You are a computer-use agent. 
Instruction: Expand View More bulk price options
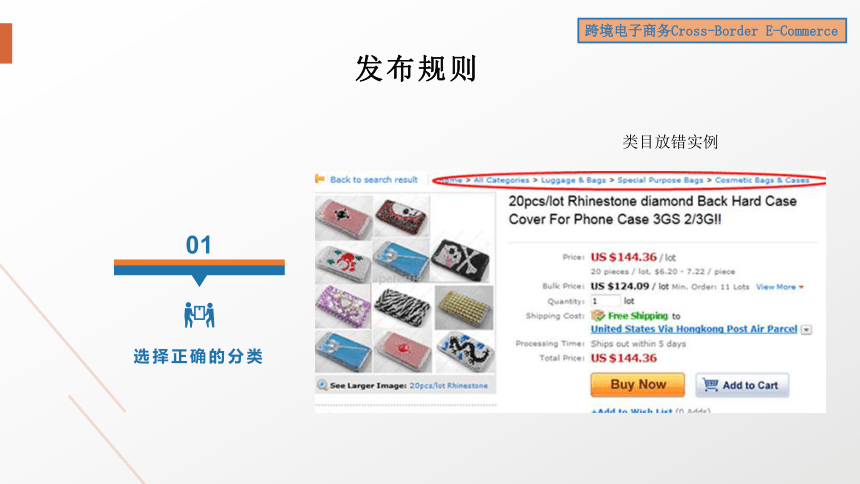tap(779, 286)
